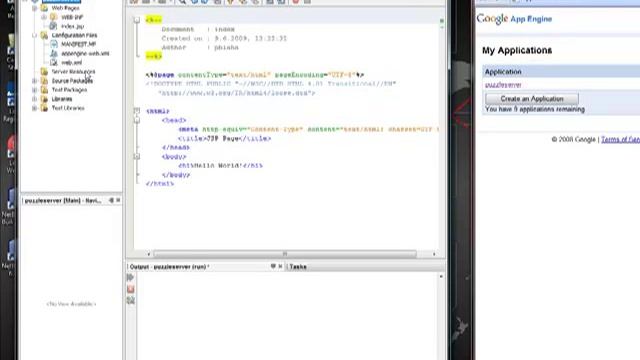640x360 pixels.
Task: Click Create an Application button in browser
Action: click(532, 99)
